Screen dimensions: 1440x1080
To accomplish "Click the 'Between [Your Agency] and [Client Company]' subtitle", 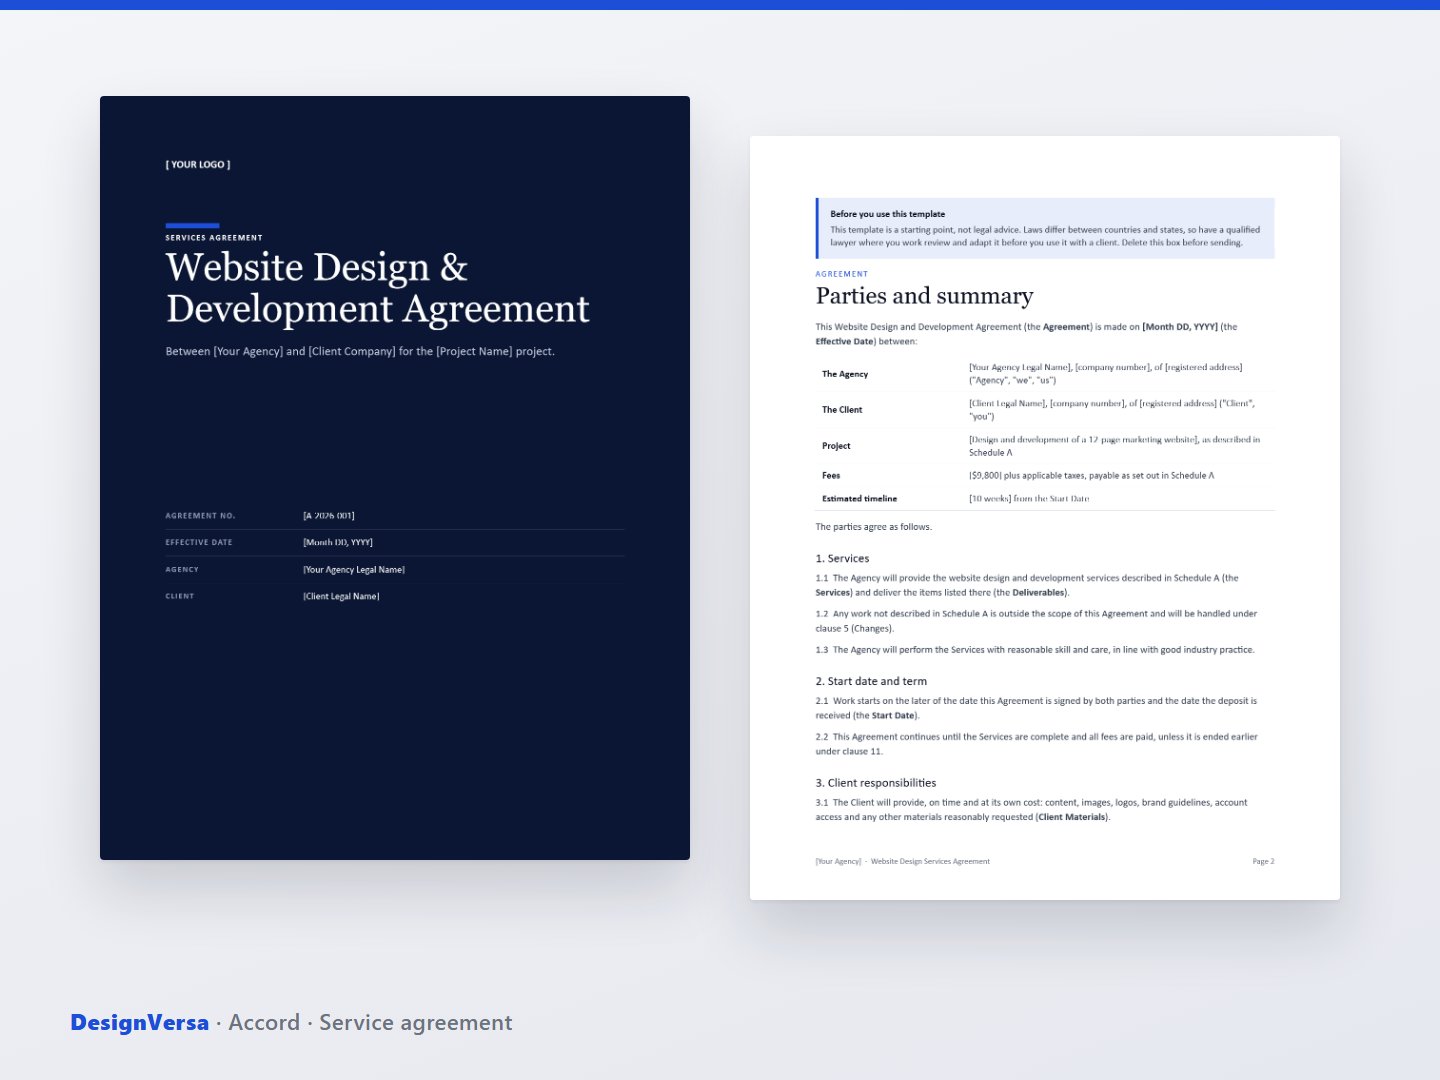I will coord(360,352).
